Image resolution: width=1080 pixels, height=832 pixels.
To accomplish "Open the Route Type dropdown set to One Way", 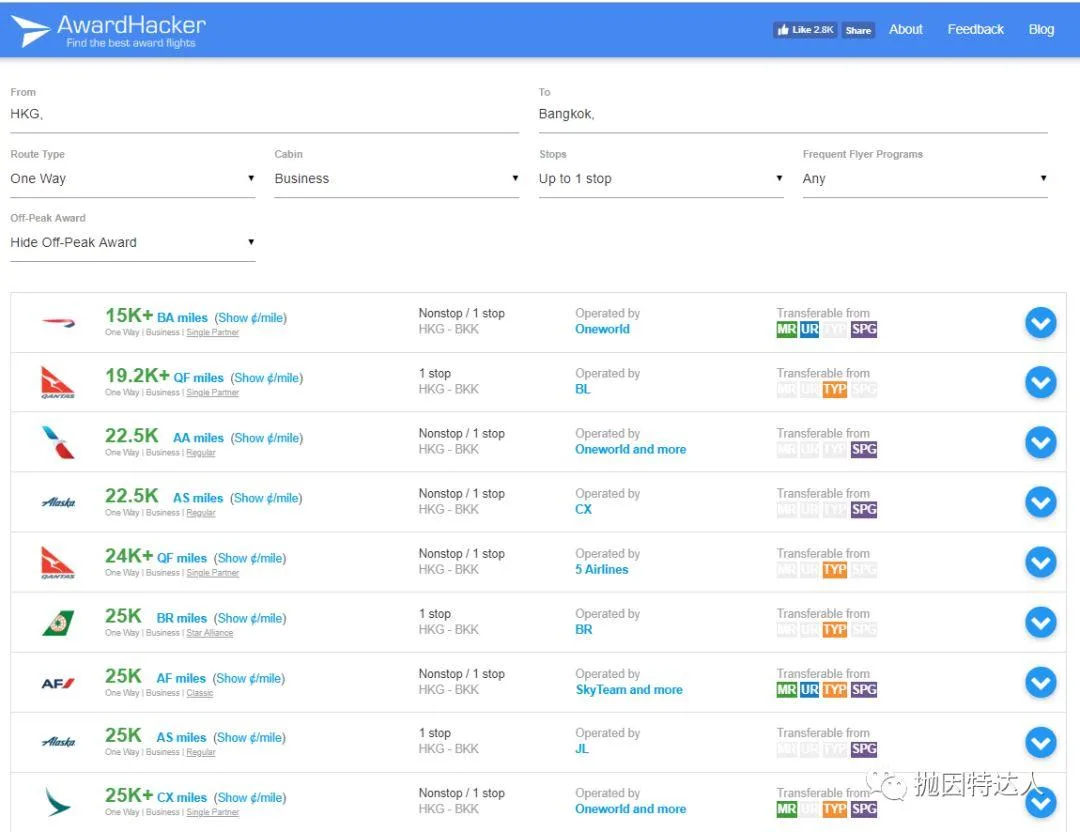I will coord(133,178).
